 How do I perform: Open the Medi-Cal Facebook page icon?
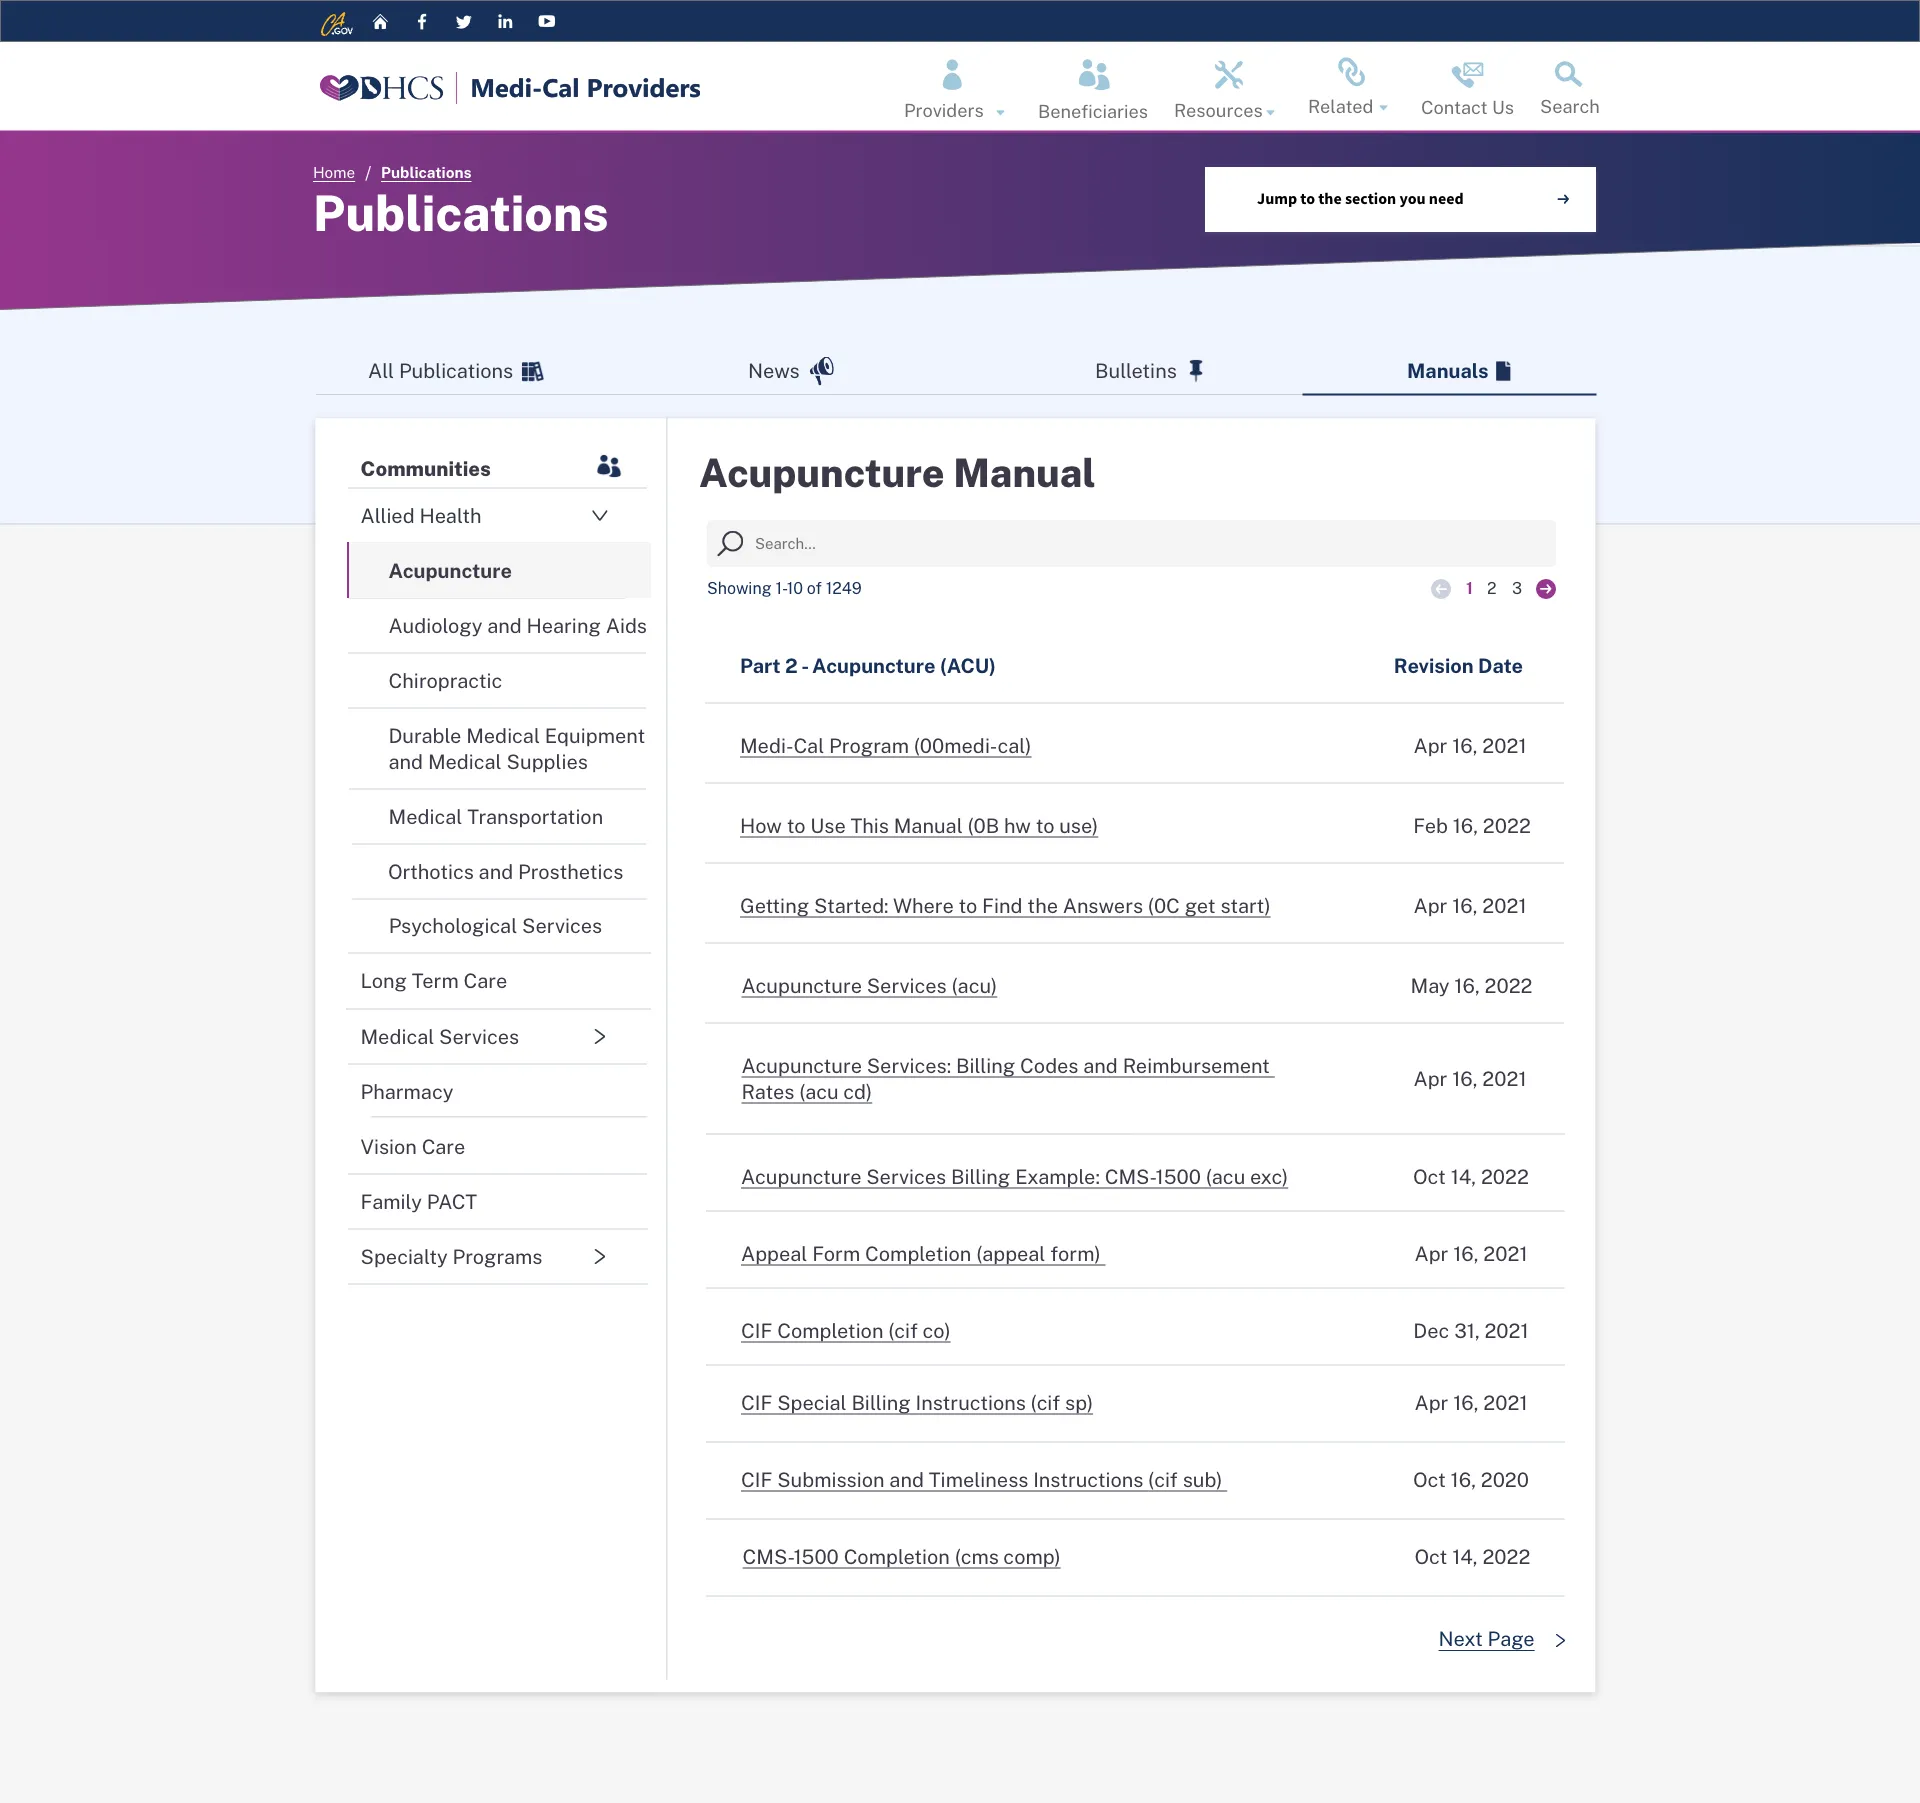[x=421, y=20]
